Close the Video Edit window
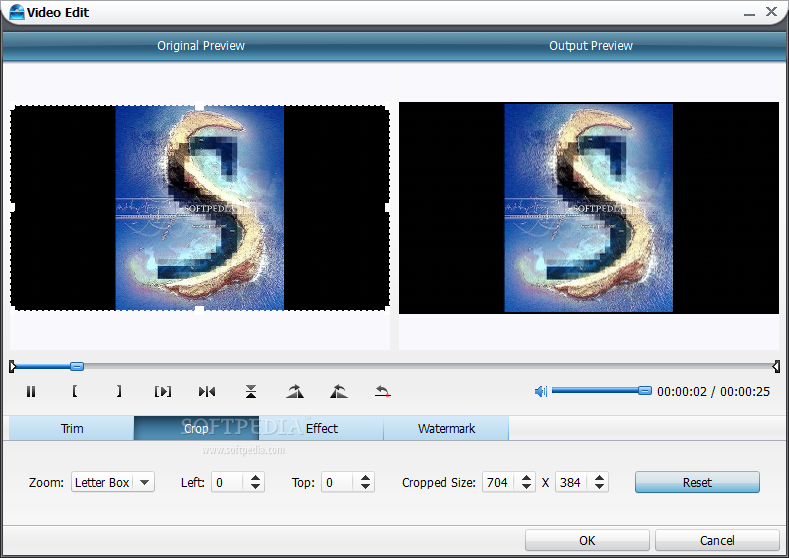The width and height of the screenshot is (789, 558). coord(771,12)
